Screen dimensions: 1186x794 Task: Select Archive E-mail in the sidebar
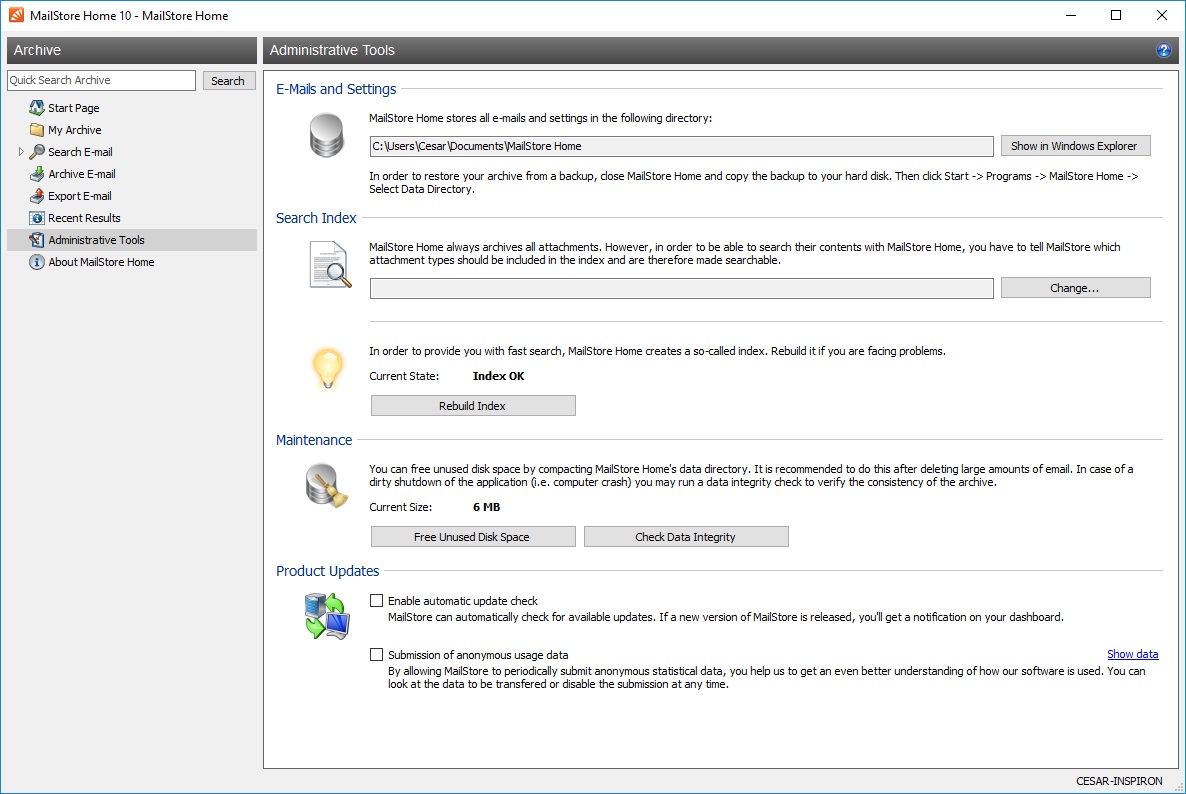pyautogui.click(x=83, y=173)
